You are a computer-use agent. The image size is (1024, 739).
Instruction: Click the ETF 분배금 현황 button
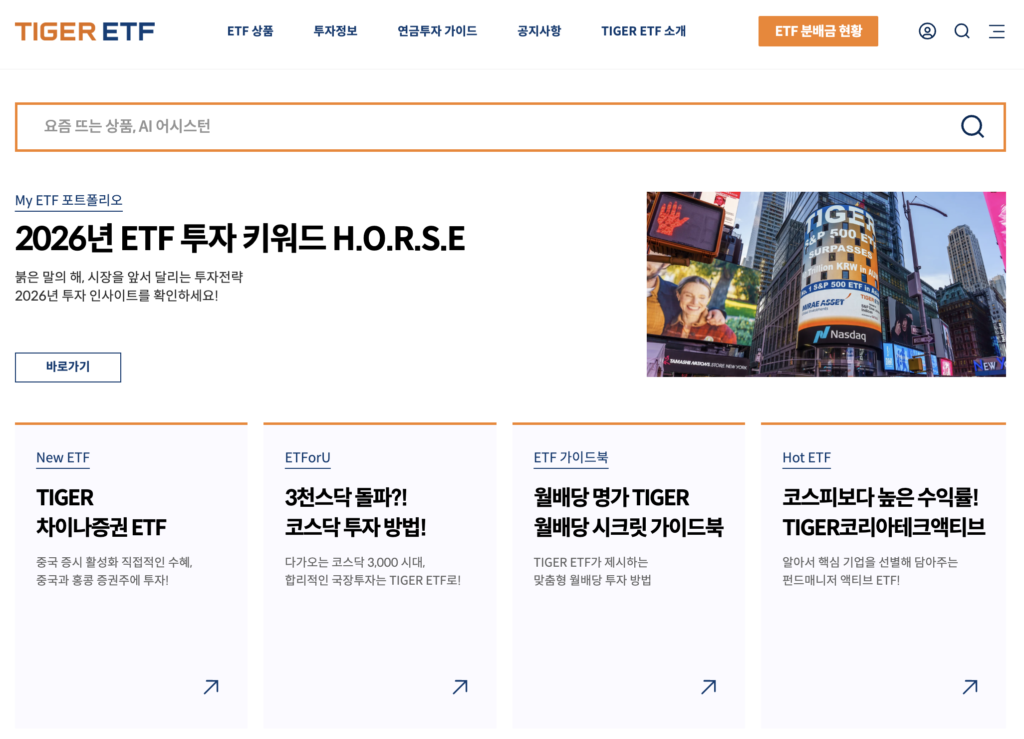(x=817, y=31)
